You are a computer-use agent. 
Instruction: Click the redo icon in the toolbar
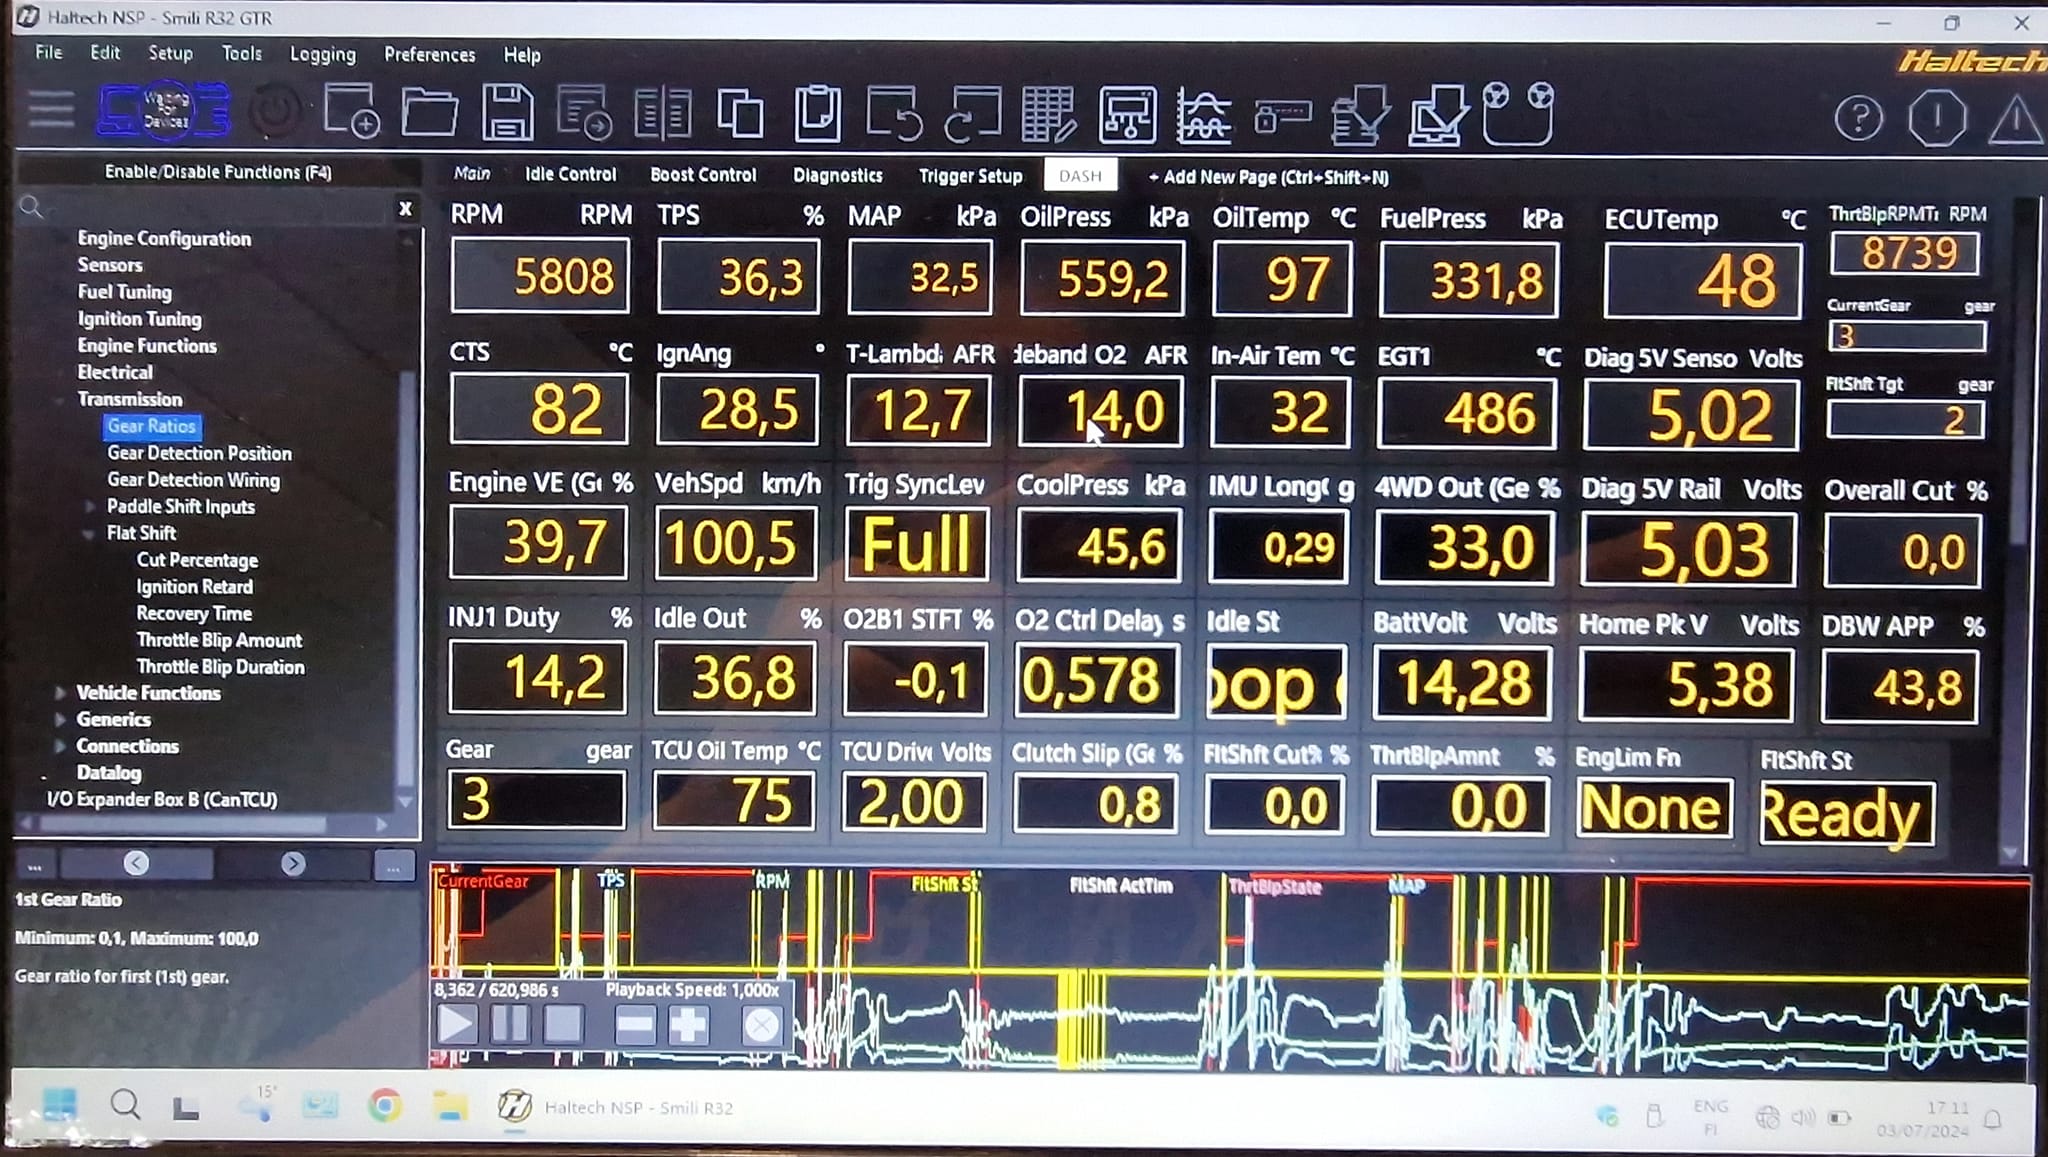(x=973, y=112)
